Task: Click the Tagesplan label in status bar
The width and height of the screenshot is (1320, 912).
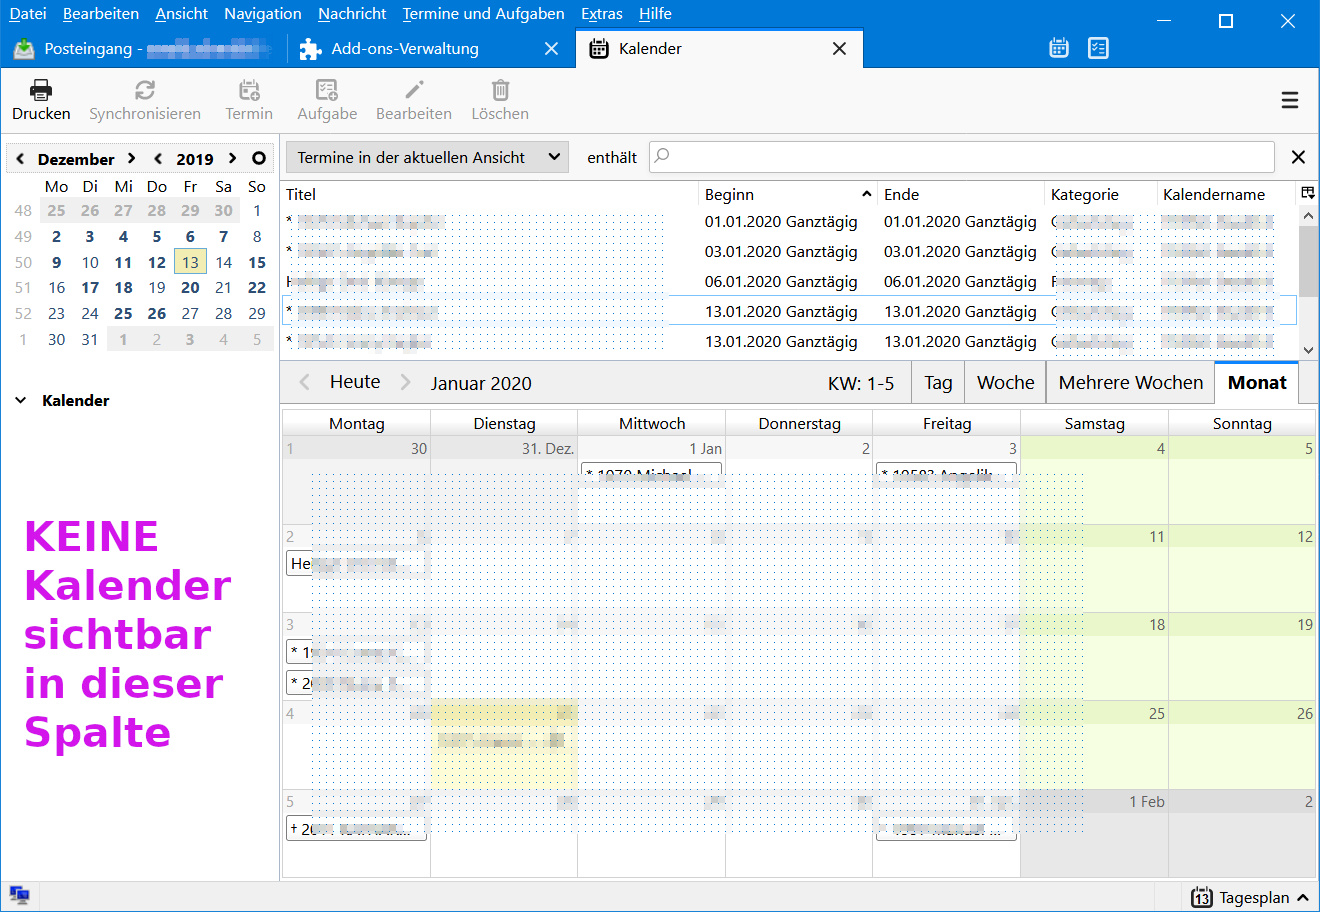Action: click(1254, 897)
